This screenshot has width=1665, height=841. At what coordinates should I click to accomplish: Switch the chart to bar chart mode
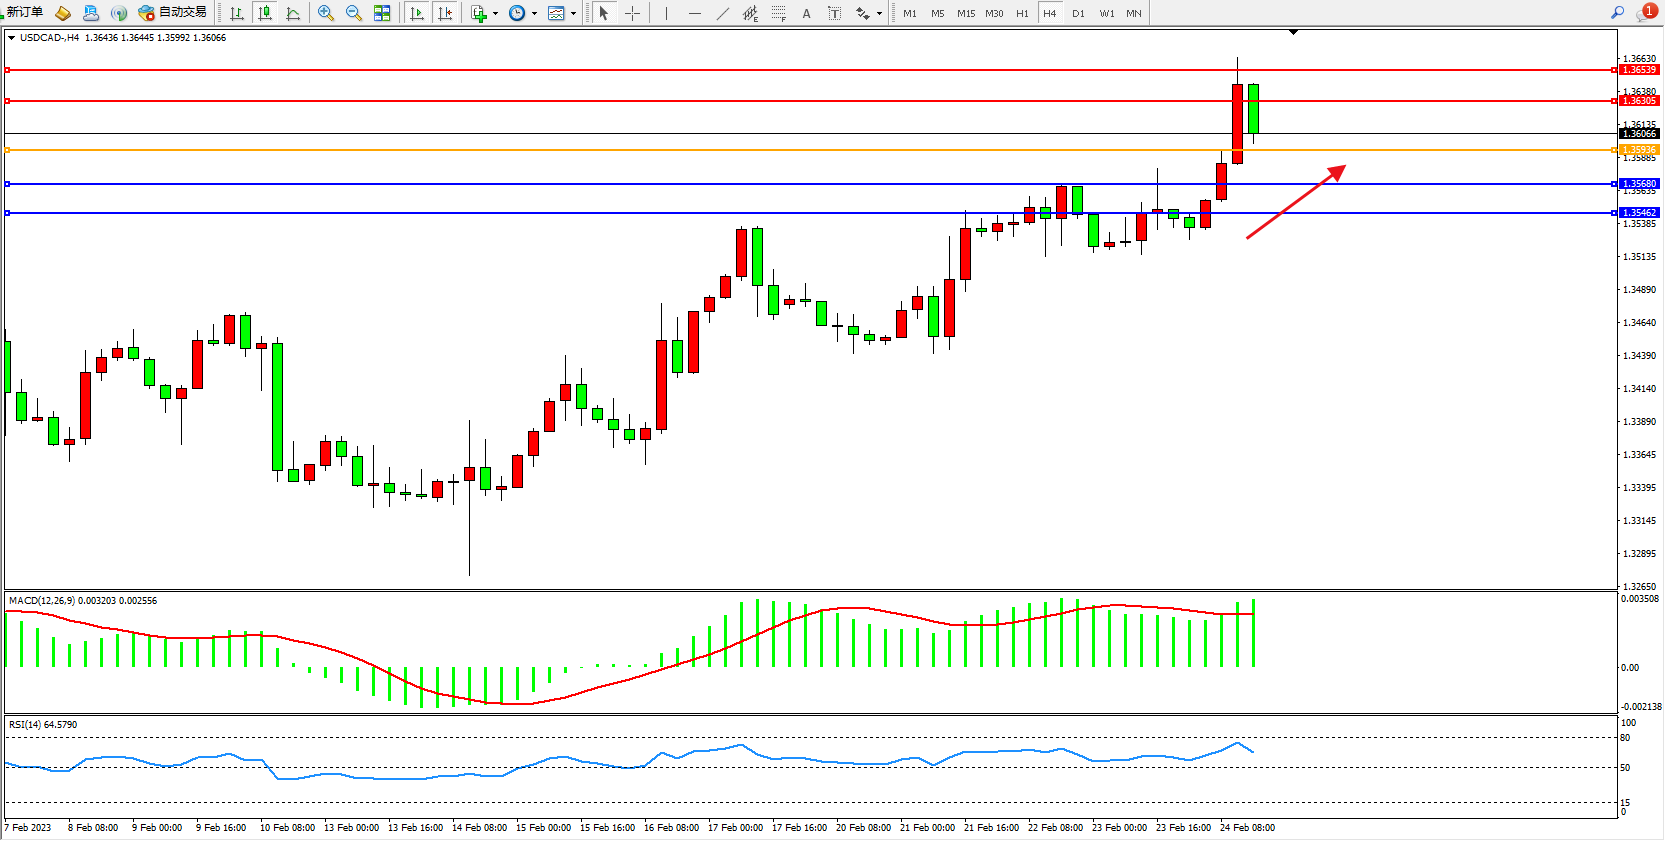(237, 13)
